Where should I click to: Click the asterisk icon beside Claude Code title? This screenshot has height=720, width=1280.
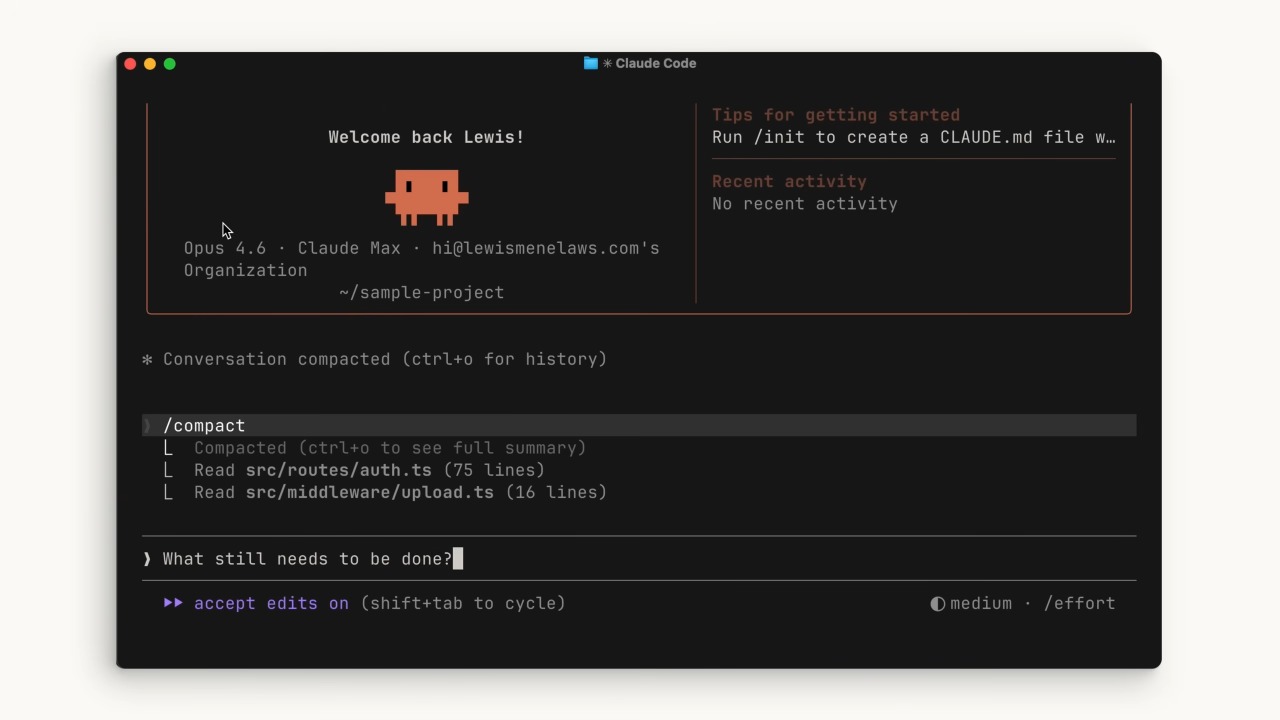coord(607,63)
